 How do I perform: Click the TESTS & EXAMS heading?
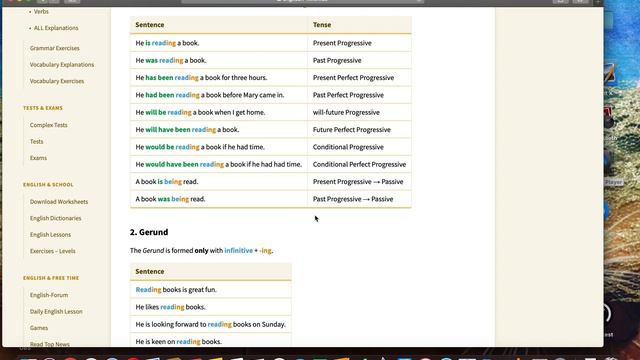click(x=43, y=108)
